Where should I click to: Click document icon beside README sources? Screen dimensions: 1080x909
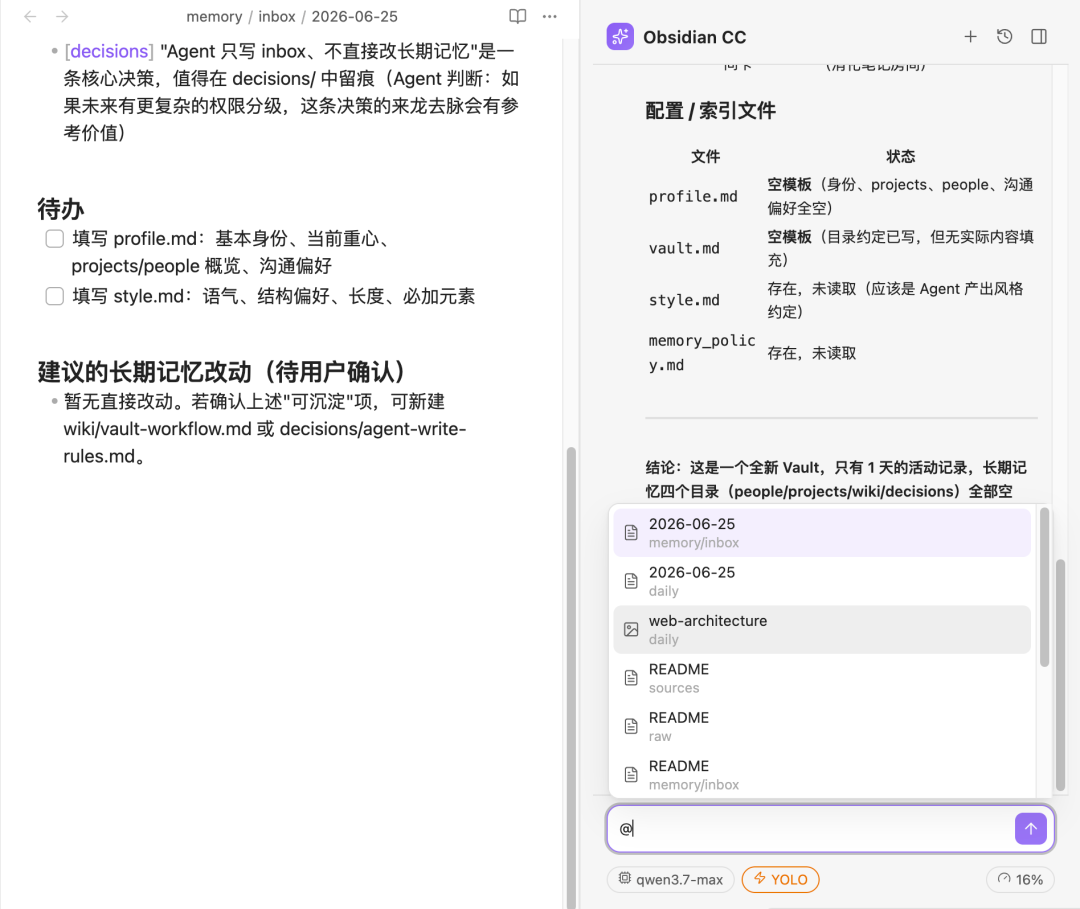pos(631,678)
